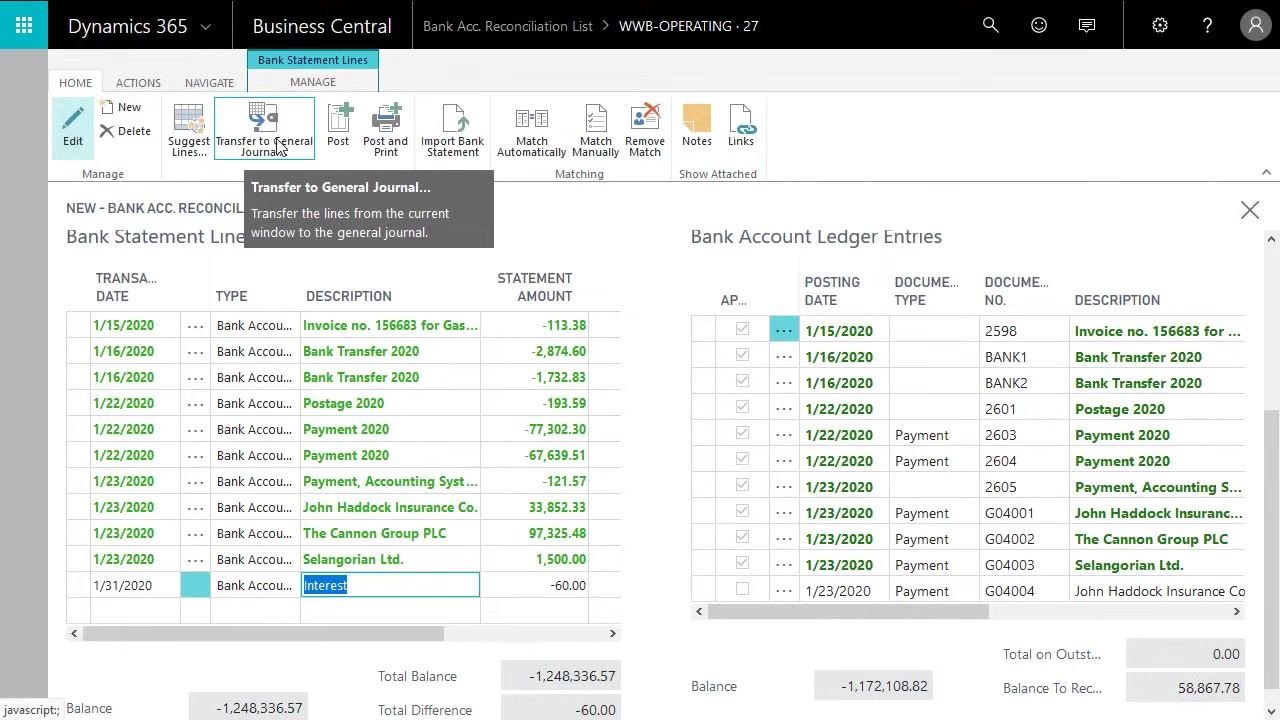The image size is (1280, 720).
Task: Open the app launcher waffle menu
Action: point(24,25)
